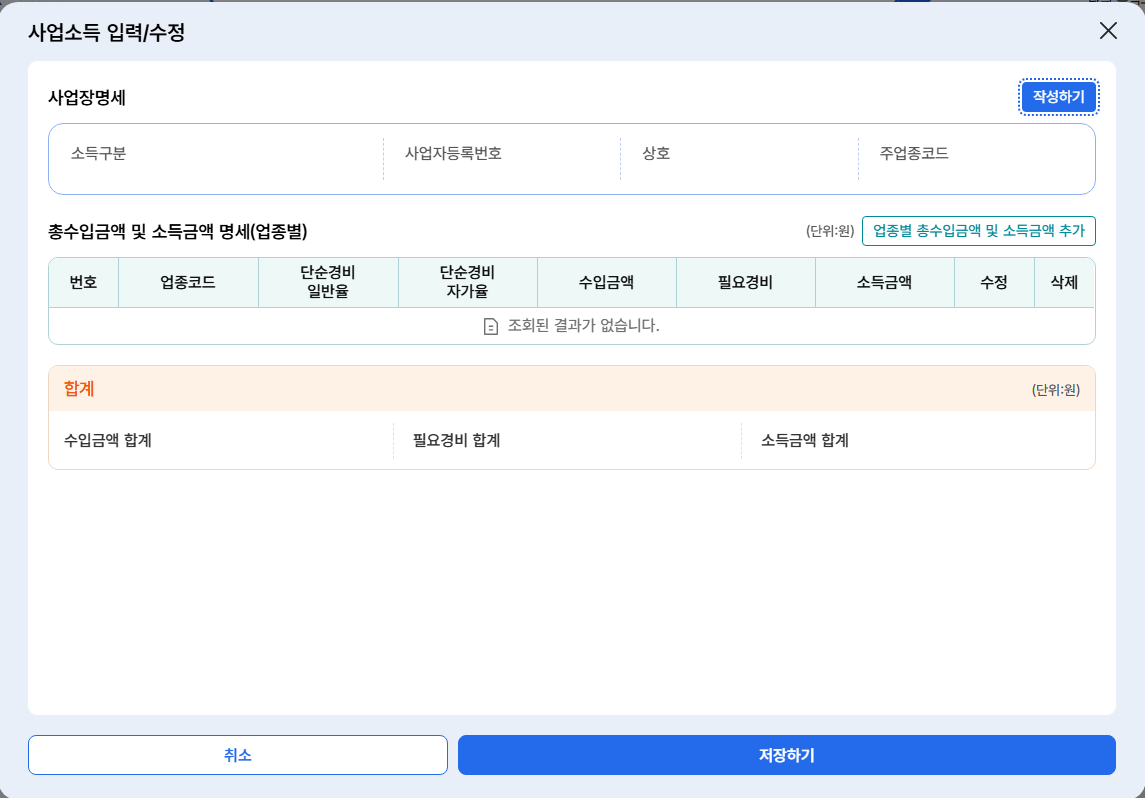Select the 삭제 column header
Viewport: 1145px width, 798px height.
pyautogui.click(x=1064, y=283)
